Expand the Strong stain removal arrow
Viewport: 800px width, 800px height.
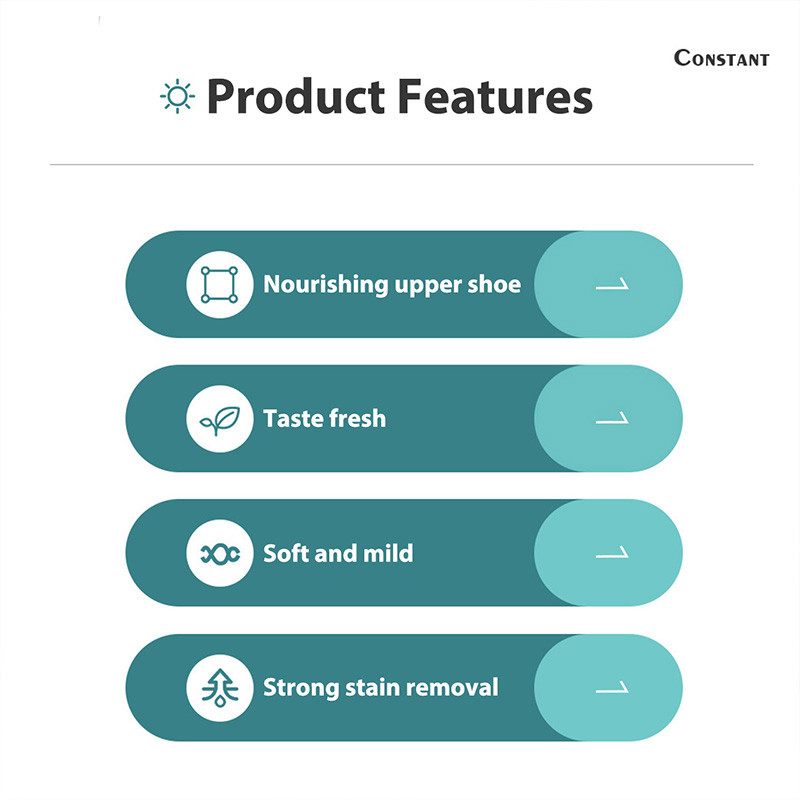tap(611, 689)
